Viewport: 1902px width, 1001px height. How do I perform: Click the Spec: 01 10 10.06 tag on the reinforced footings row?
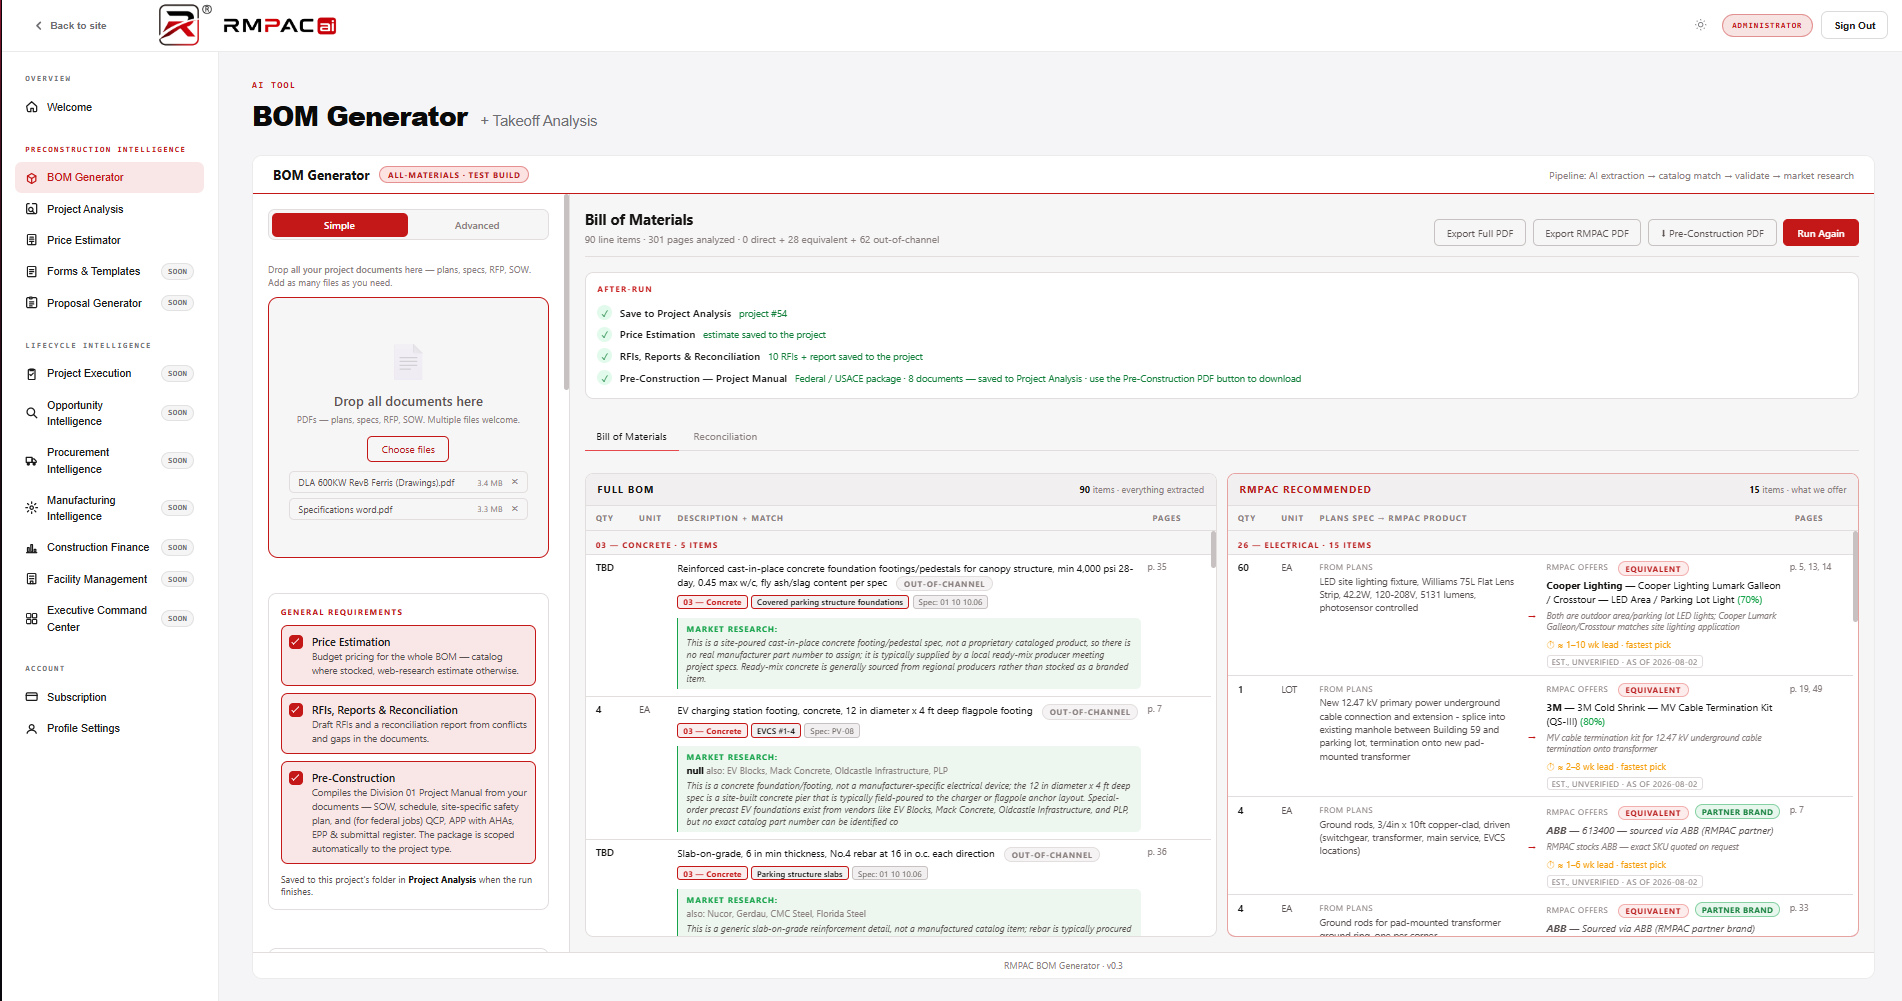950,602
